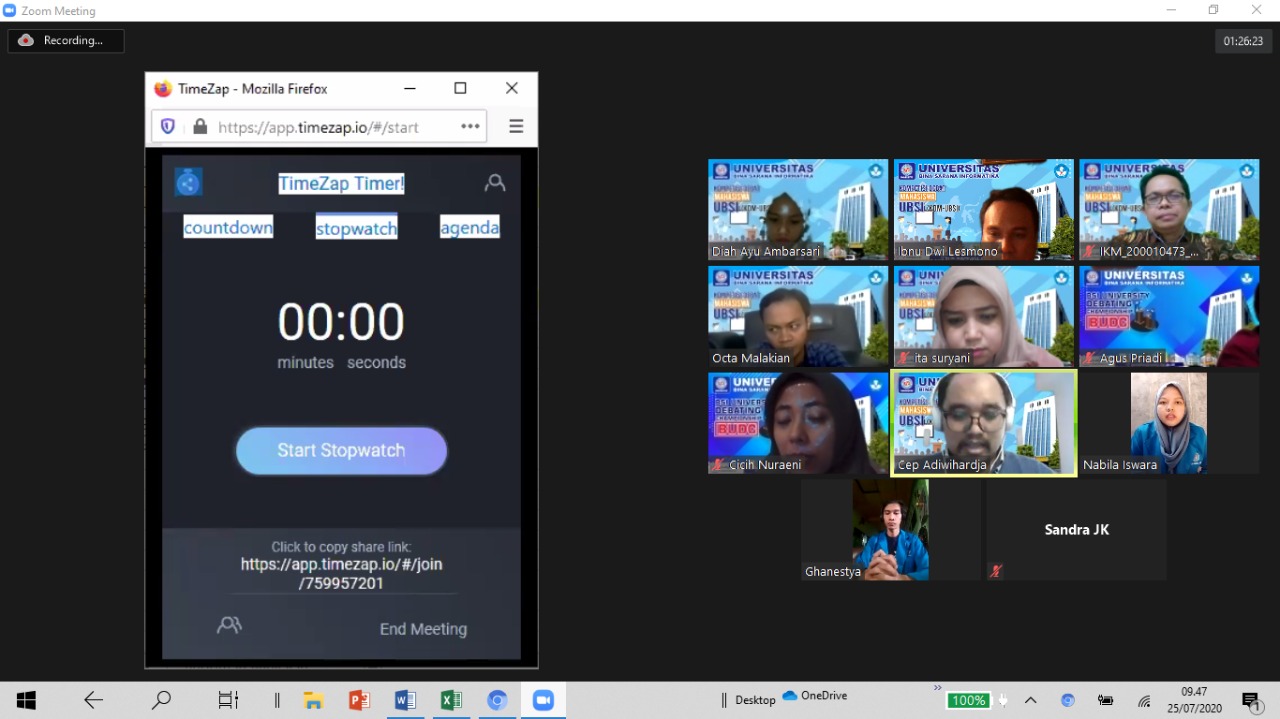Click the 00:00 stopwatch display
This screenshot has width=1280, height=719.
tap(341, 322)
